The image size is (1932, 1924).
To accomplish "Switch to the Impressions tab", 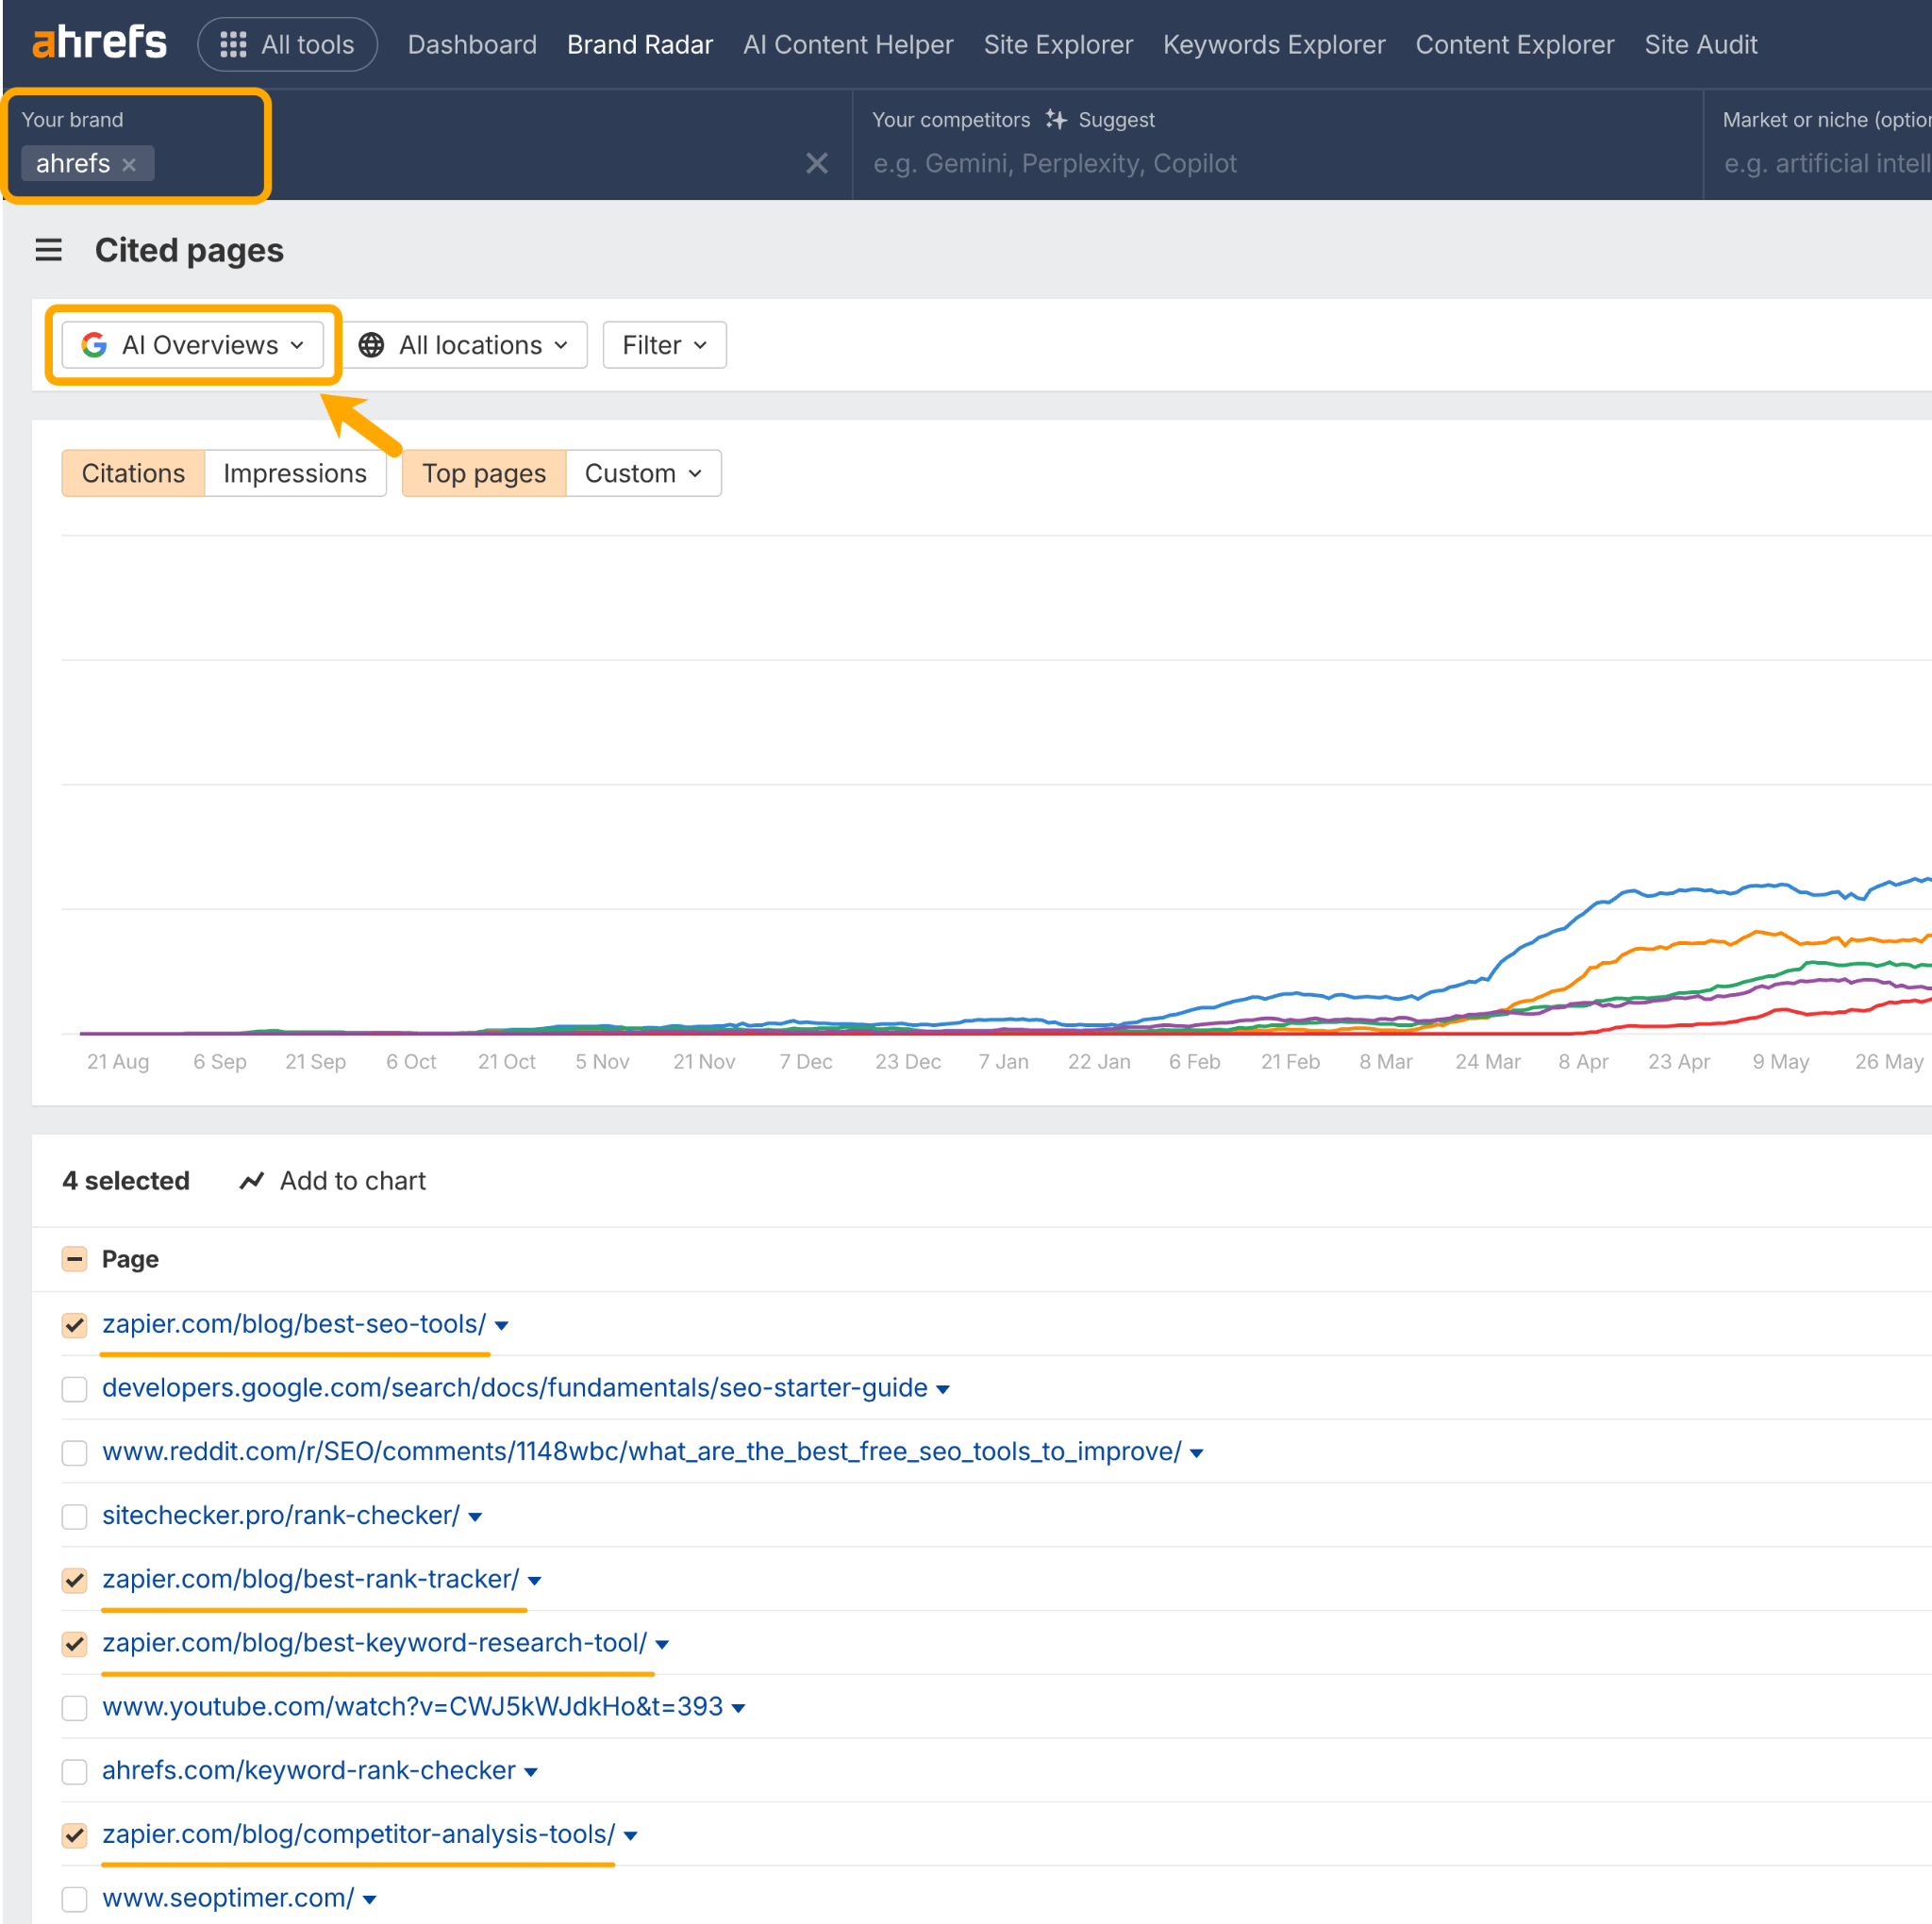I will pos(295,473).
